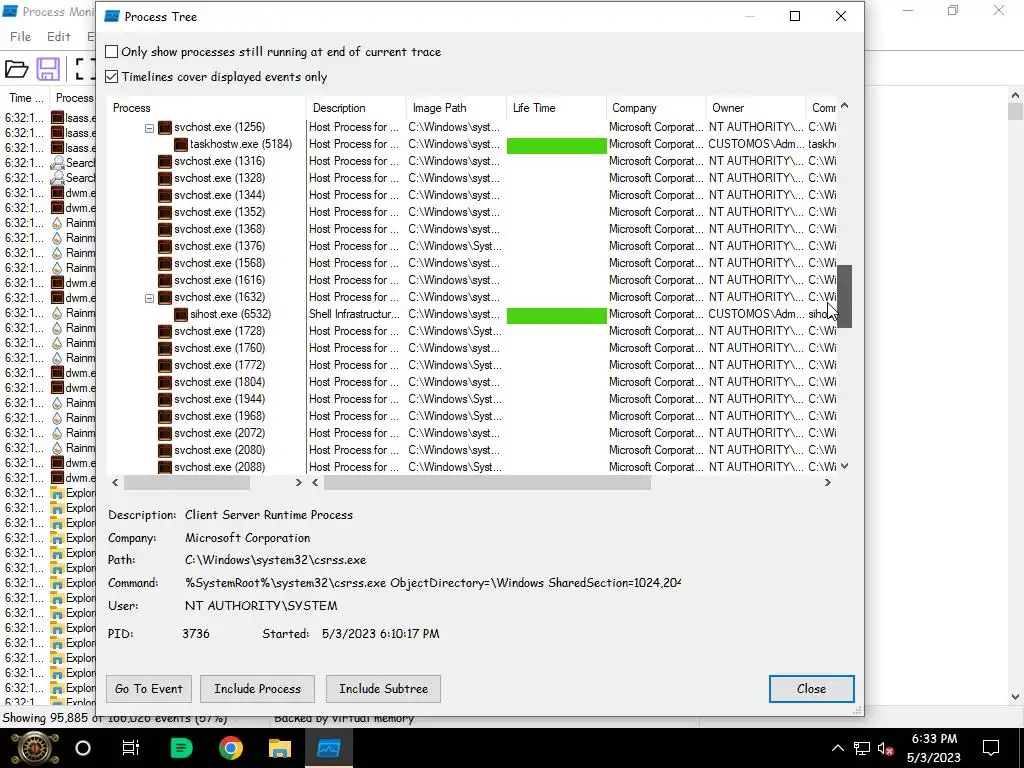Select the taskhostw.exe (5184) process icon
This screenshot has height=768, width=1024.
tap(181, 144)
